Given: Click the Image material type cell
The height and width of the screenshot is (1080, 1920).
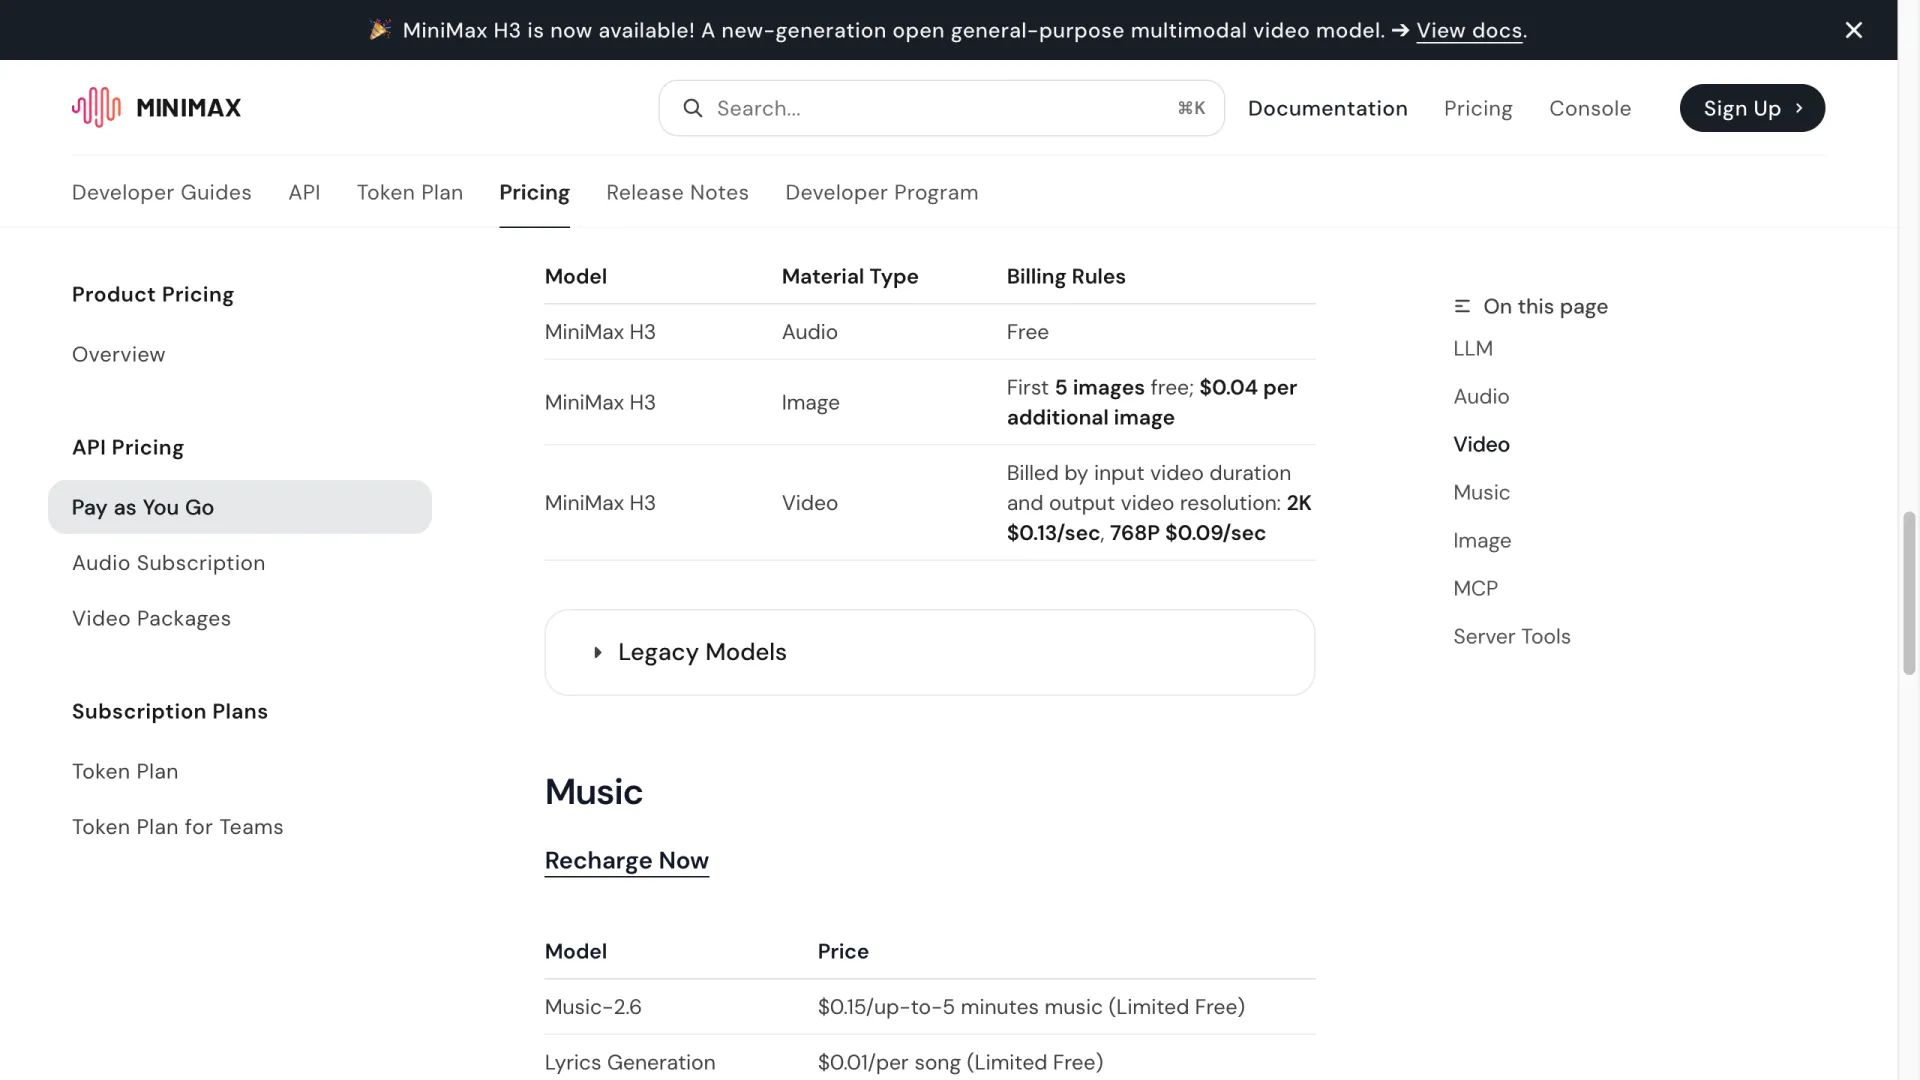Looking at the screenshot, I should click(x=810, y=402).
